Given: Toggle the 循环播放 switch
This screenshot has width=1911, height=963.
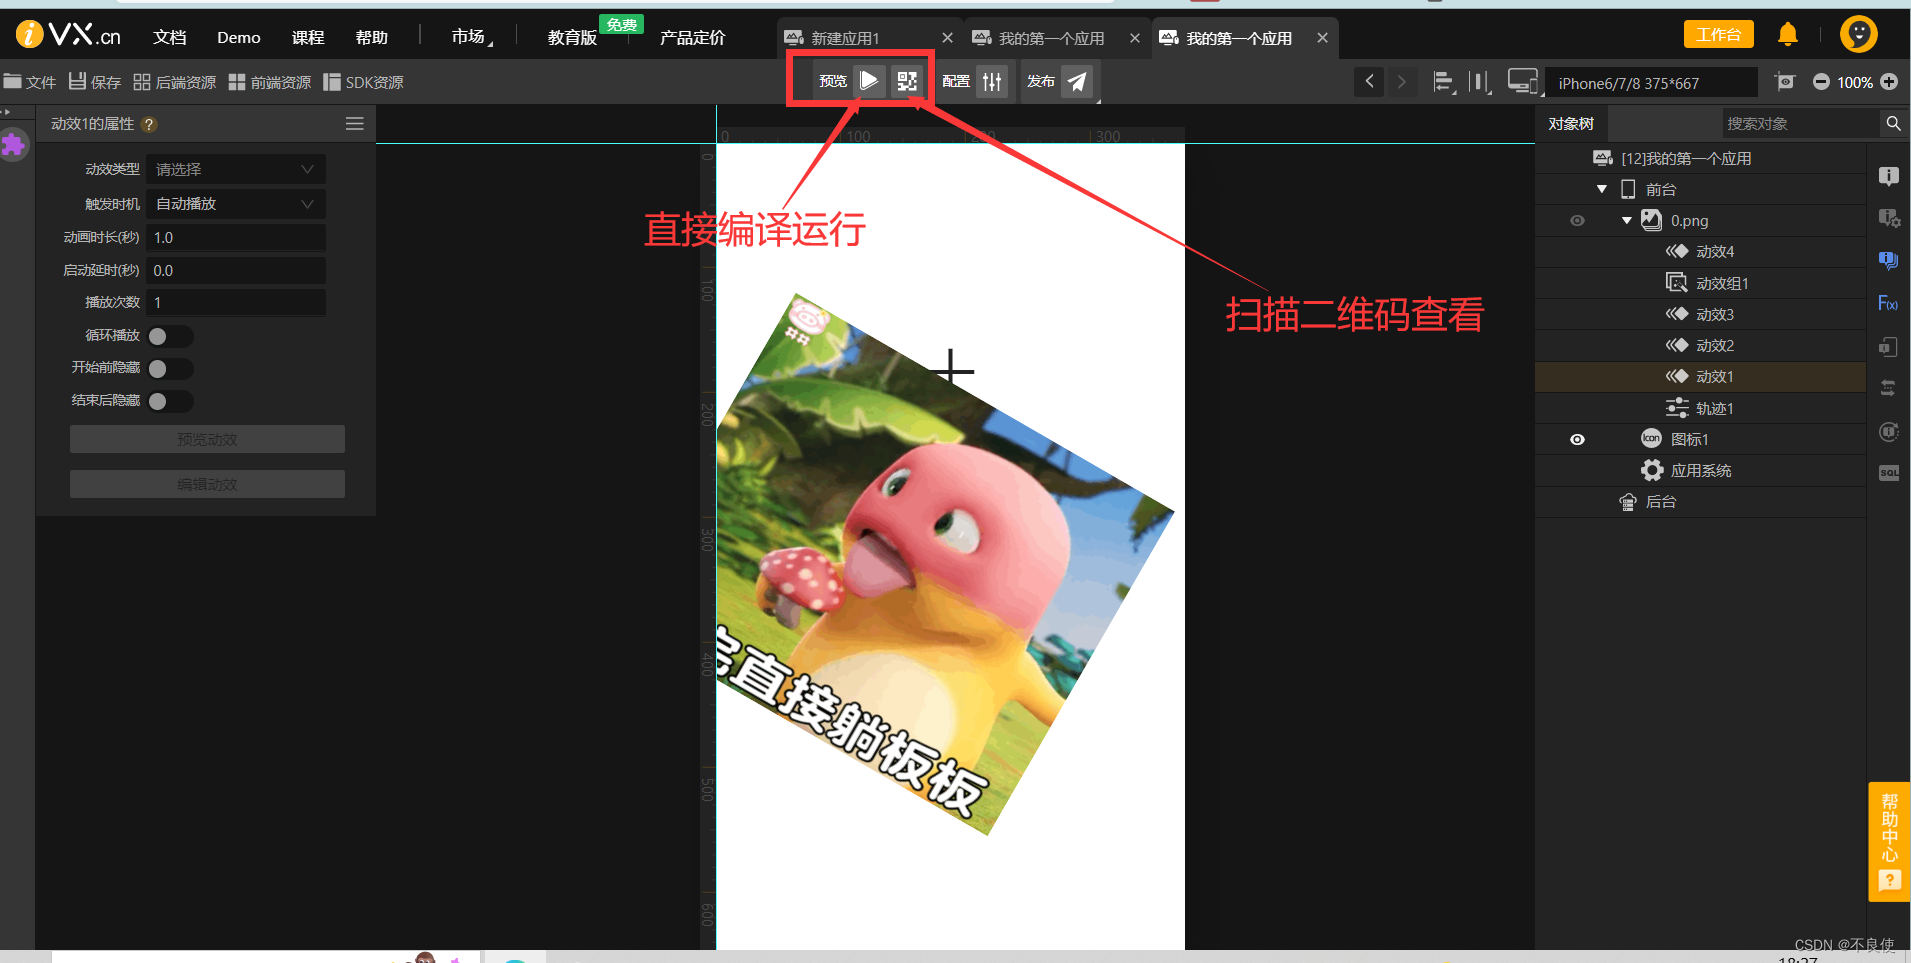Looking at the screenshot, I should [x=170, y=336].
